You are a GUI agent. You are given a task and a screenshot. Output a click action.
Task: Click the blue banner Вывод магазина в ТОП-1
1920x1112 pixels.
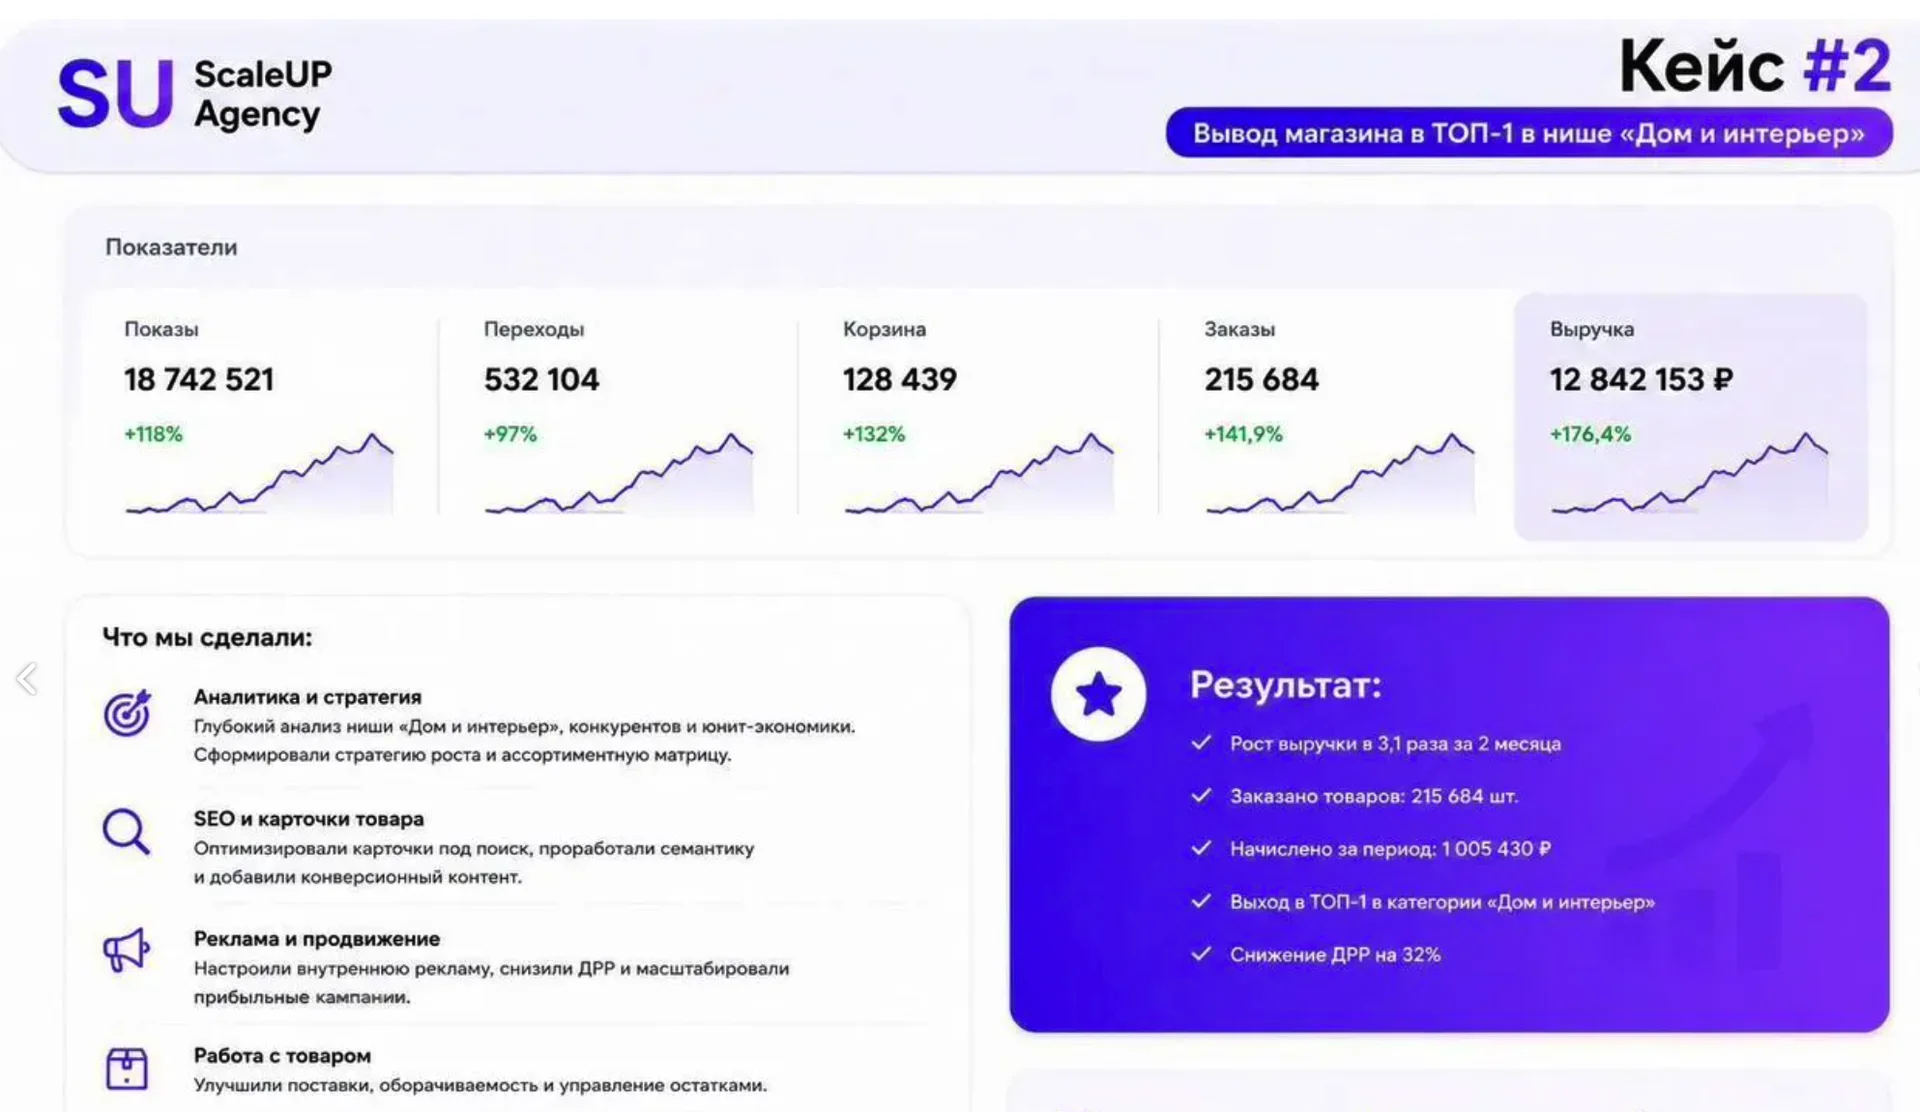click(1529, 133)
